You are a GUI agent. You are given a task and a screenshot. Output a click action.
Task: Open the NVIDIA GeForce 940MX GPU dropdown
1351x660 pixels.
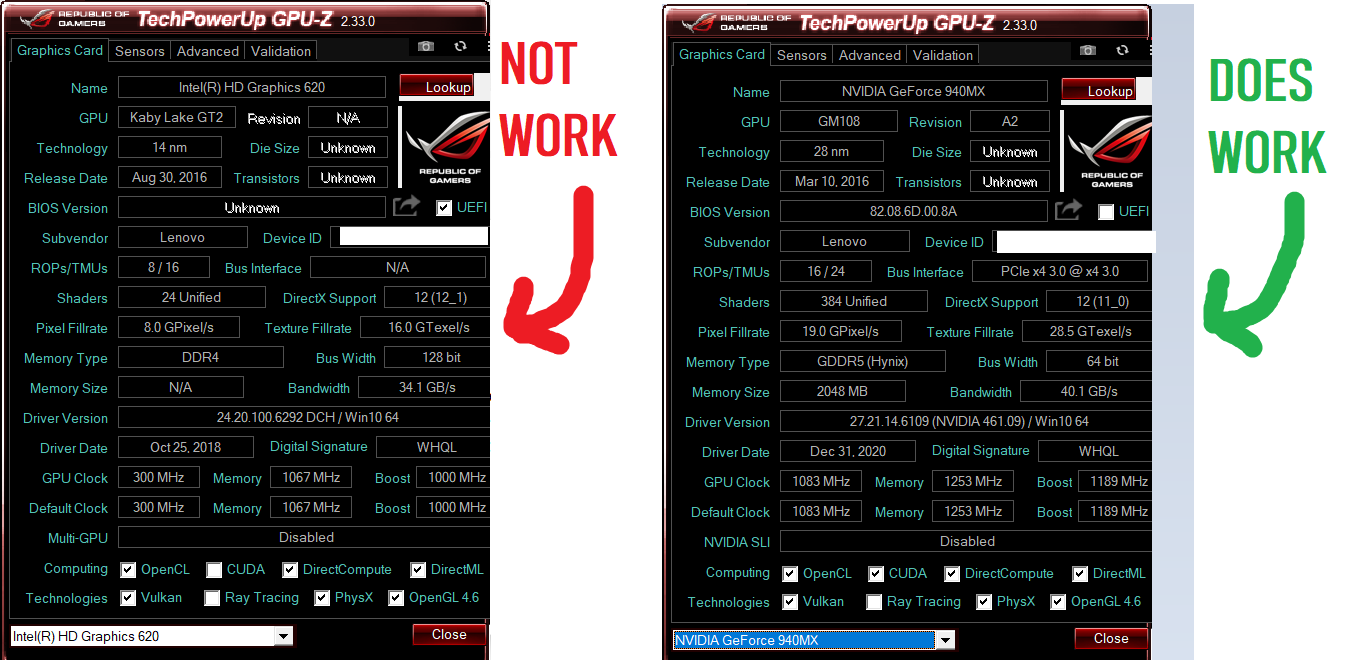pos(813,640)
